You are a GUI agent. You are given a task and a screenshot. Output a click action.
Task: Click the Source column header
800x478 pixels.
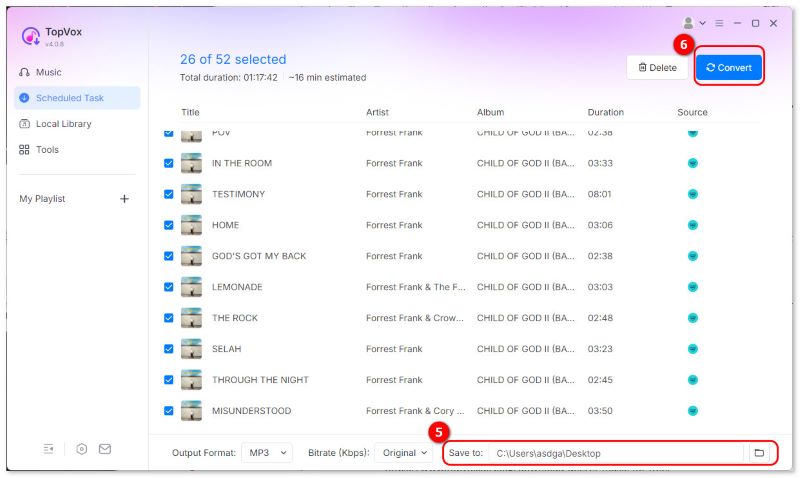click(692, 112)
